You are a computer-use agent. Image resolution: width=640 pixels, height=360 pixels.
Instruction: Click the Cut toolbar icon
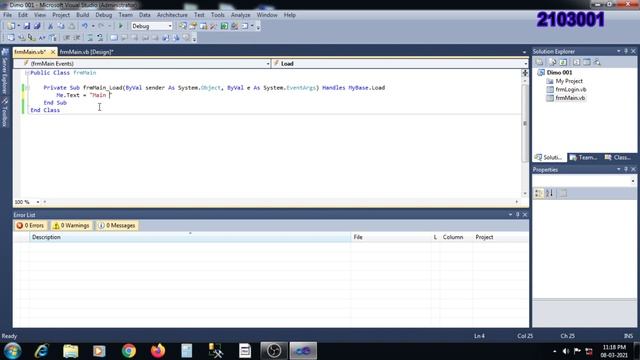[50, 26]
